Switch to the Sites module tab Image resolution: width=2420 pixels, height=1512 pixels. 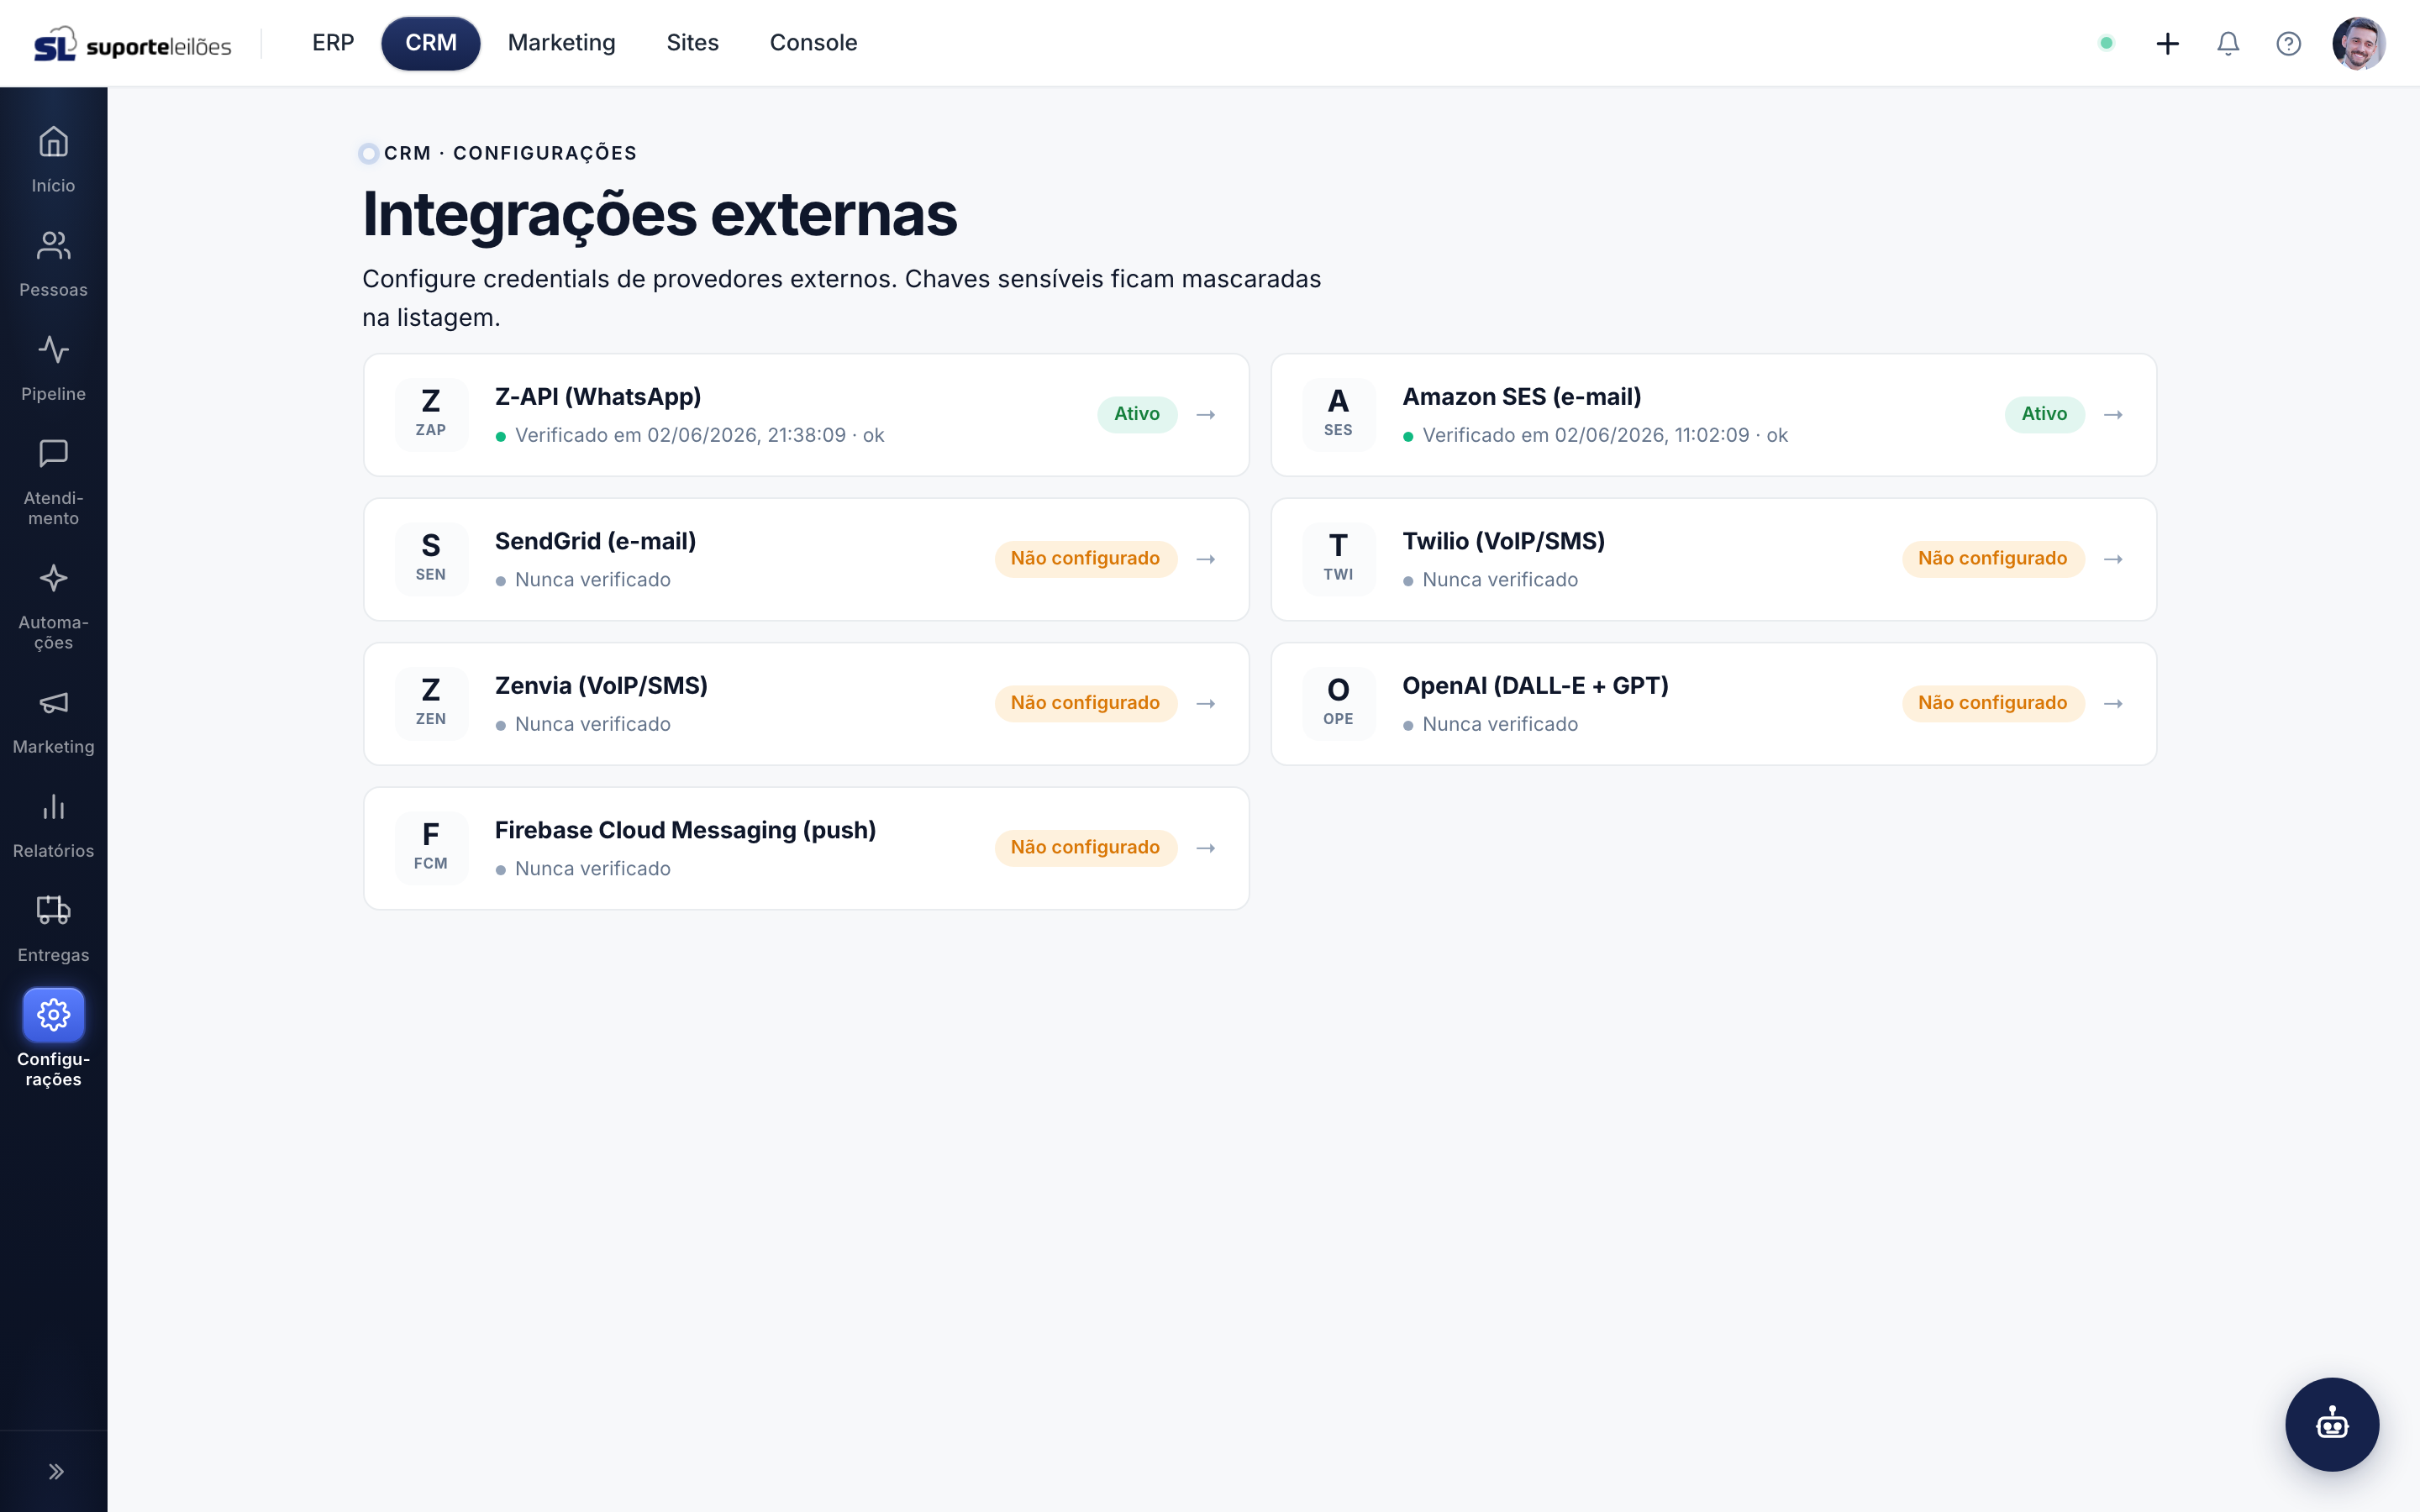click(692, 43)
